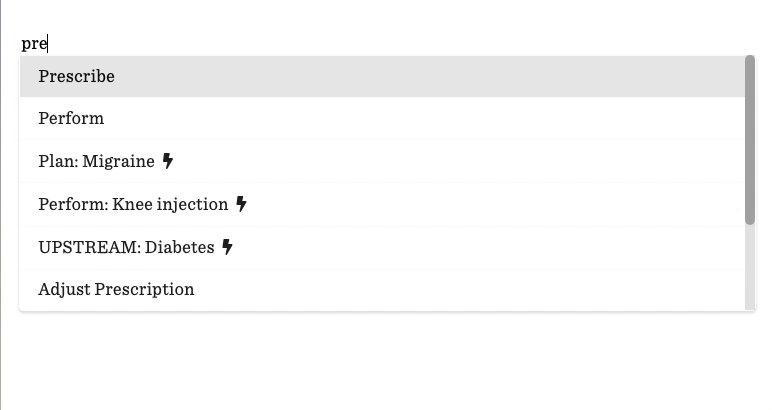
Task: Choose the second suggestion labeled Perform
Action: point(382,118)
